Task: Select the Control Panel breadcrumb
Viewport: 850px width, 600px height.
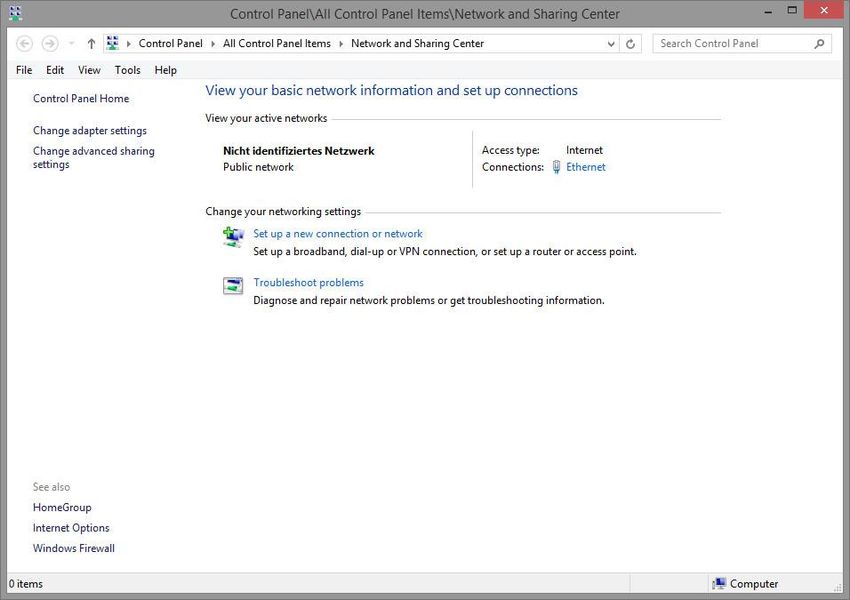Action: [170, 43]
